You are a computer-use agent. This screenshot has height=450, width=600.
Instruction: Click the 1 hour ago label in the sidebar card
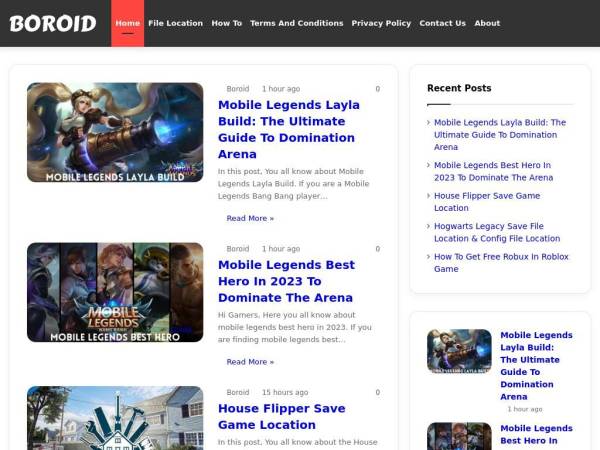(525, 409)
